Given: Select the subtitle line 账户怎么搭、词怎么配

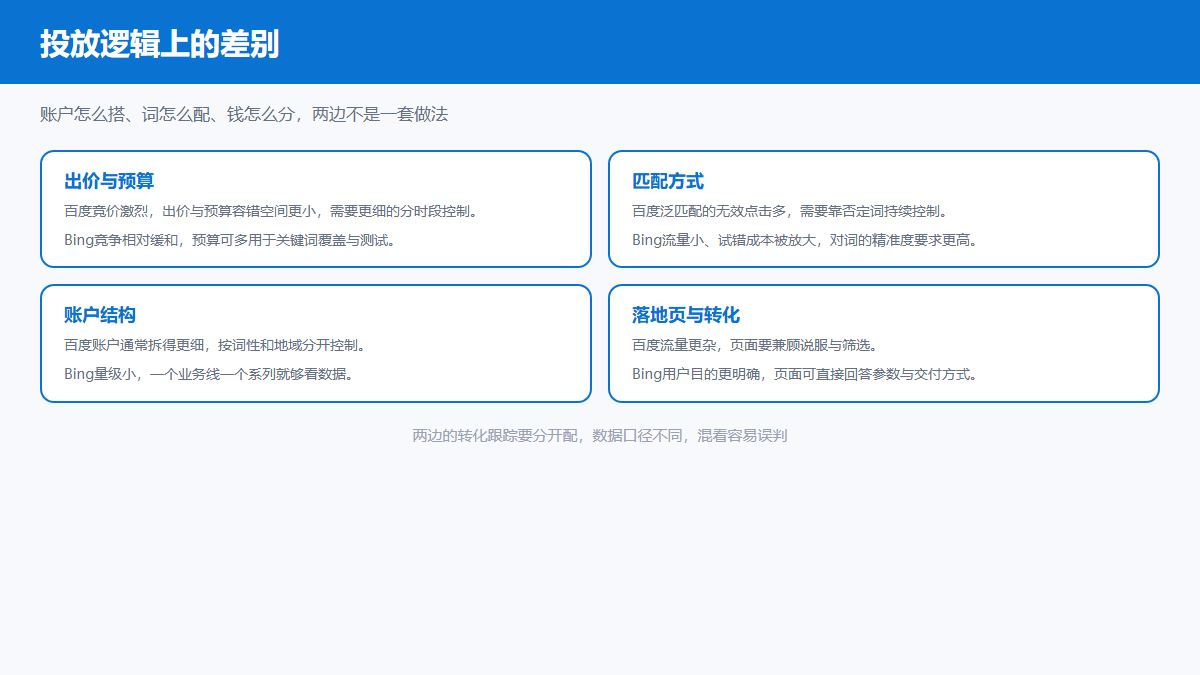Looking at the screenshot, I should [244, 114].
